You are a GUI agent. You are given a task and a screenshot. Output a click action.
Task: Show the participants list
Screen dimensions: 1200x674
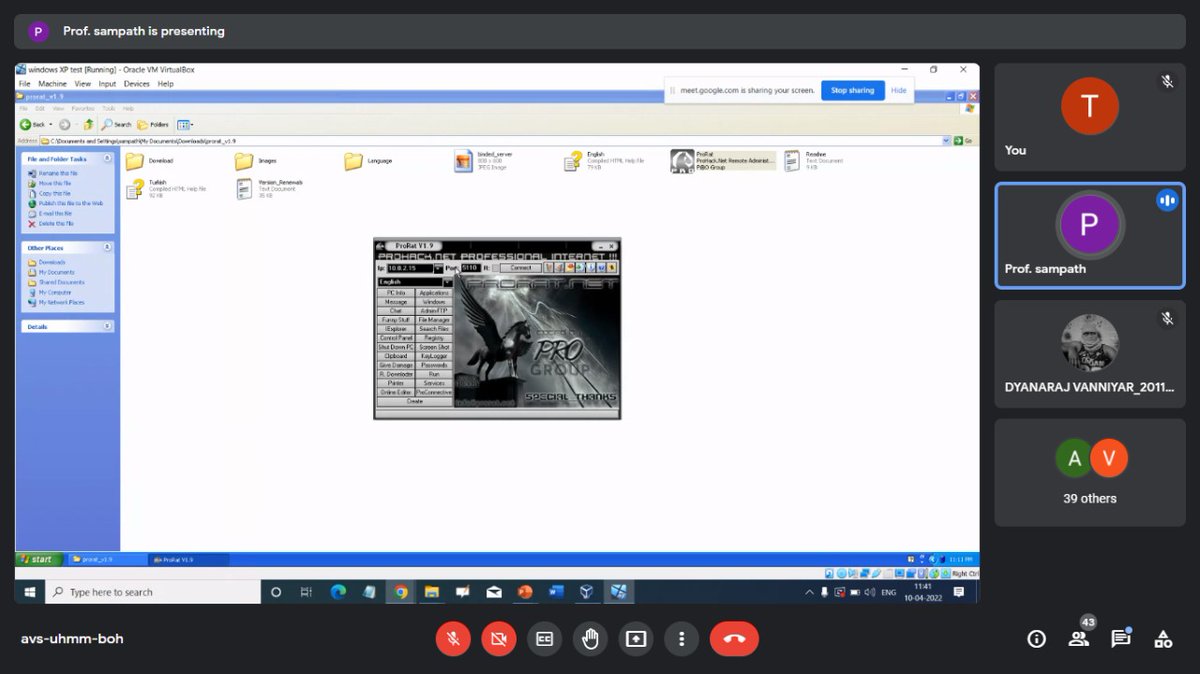[x=1078, y=639]
